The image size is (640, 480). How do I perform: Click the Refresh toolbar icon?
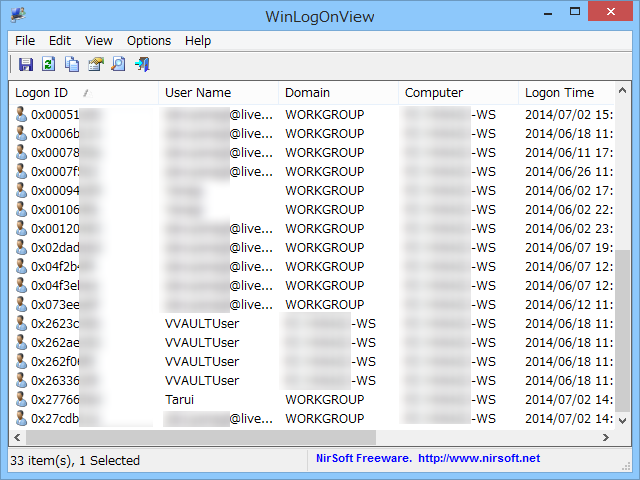tap(49, 64)
